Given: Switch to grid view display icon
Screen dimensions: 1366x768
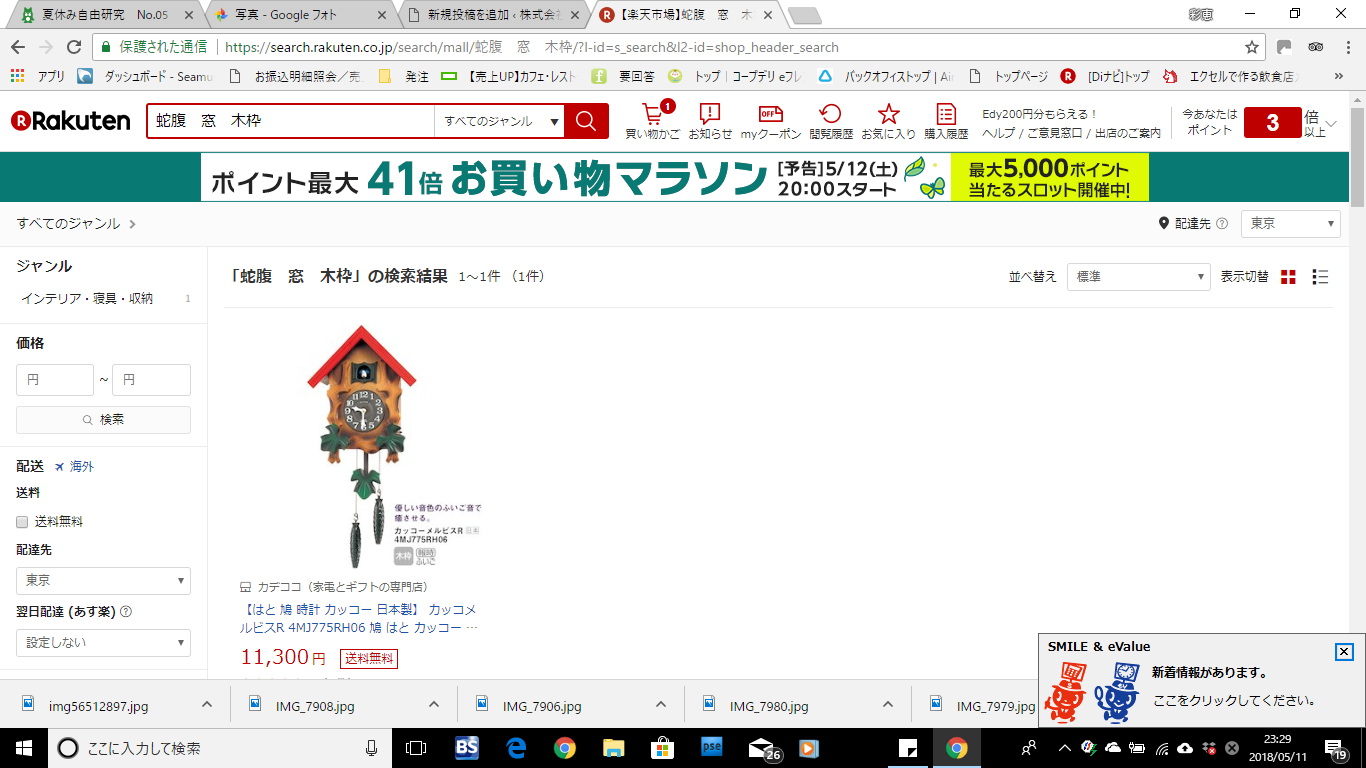Looking at the screenshot, I should tap(1288, 277).
